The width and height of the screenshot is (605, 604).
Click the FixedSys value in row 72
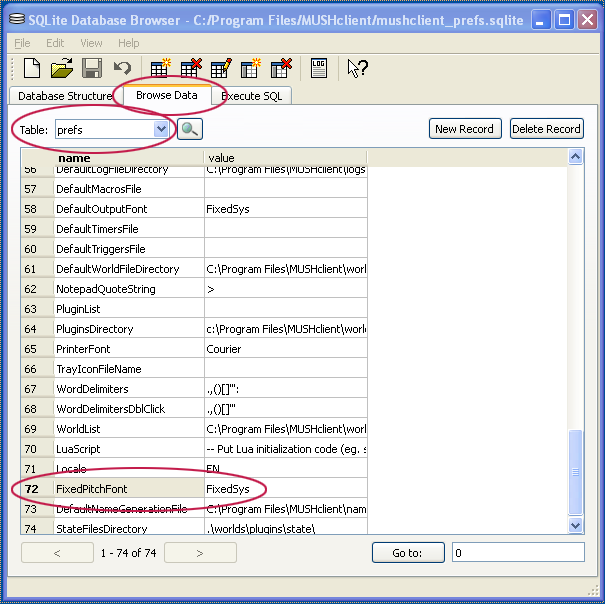286,489
